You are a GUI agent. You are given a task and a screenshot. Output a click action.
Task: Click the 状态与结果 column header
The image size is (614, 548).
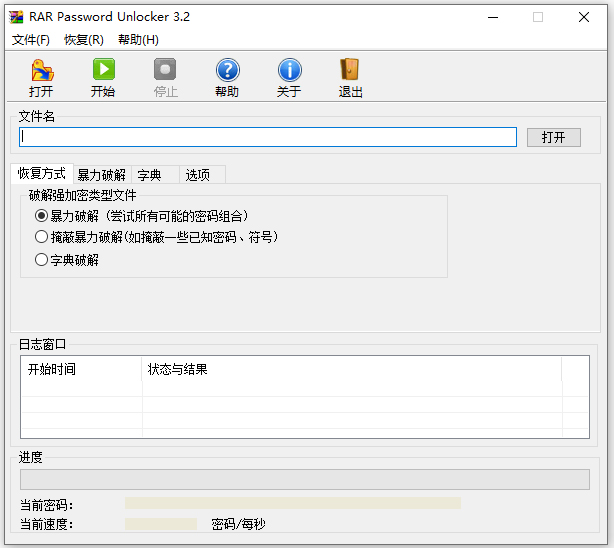point(352,369)
